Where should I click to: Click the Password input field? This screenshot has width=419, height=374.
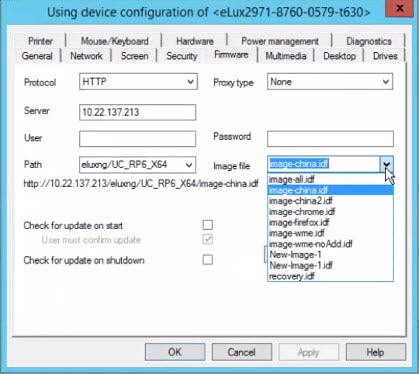click(330, 139)
